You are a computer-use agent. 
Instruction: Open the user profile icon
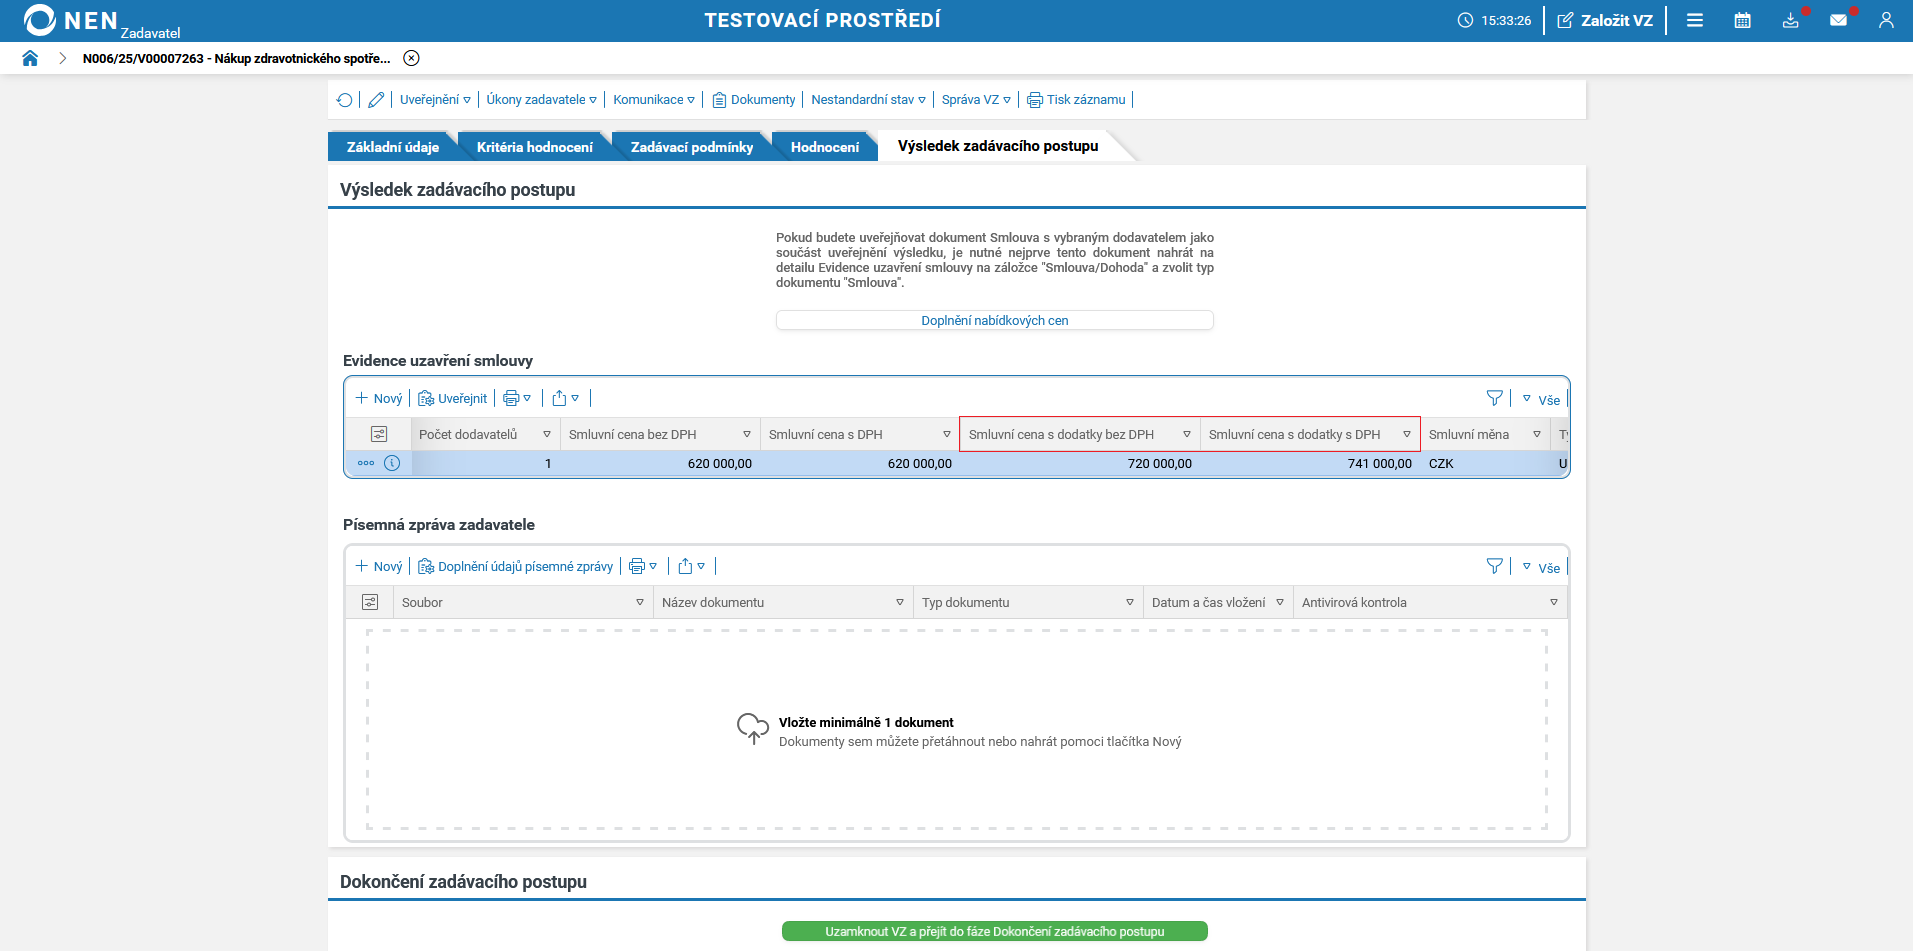click(1886, 20)
